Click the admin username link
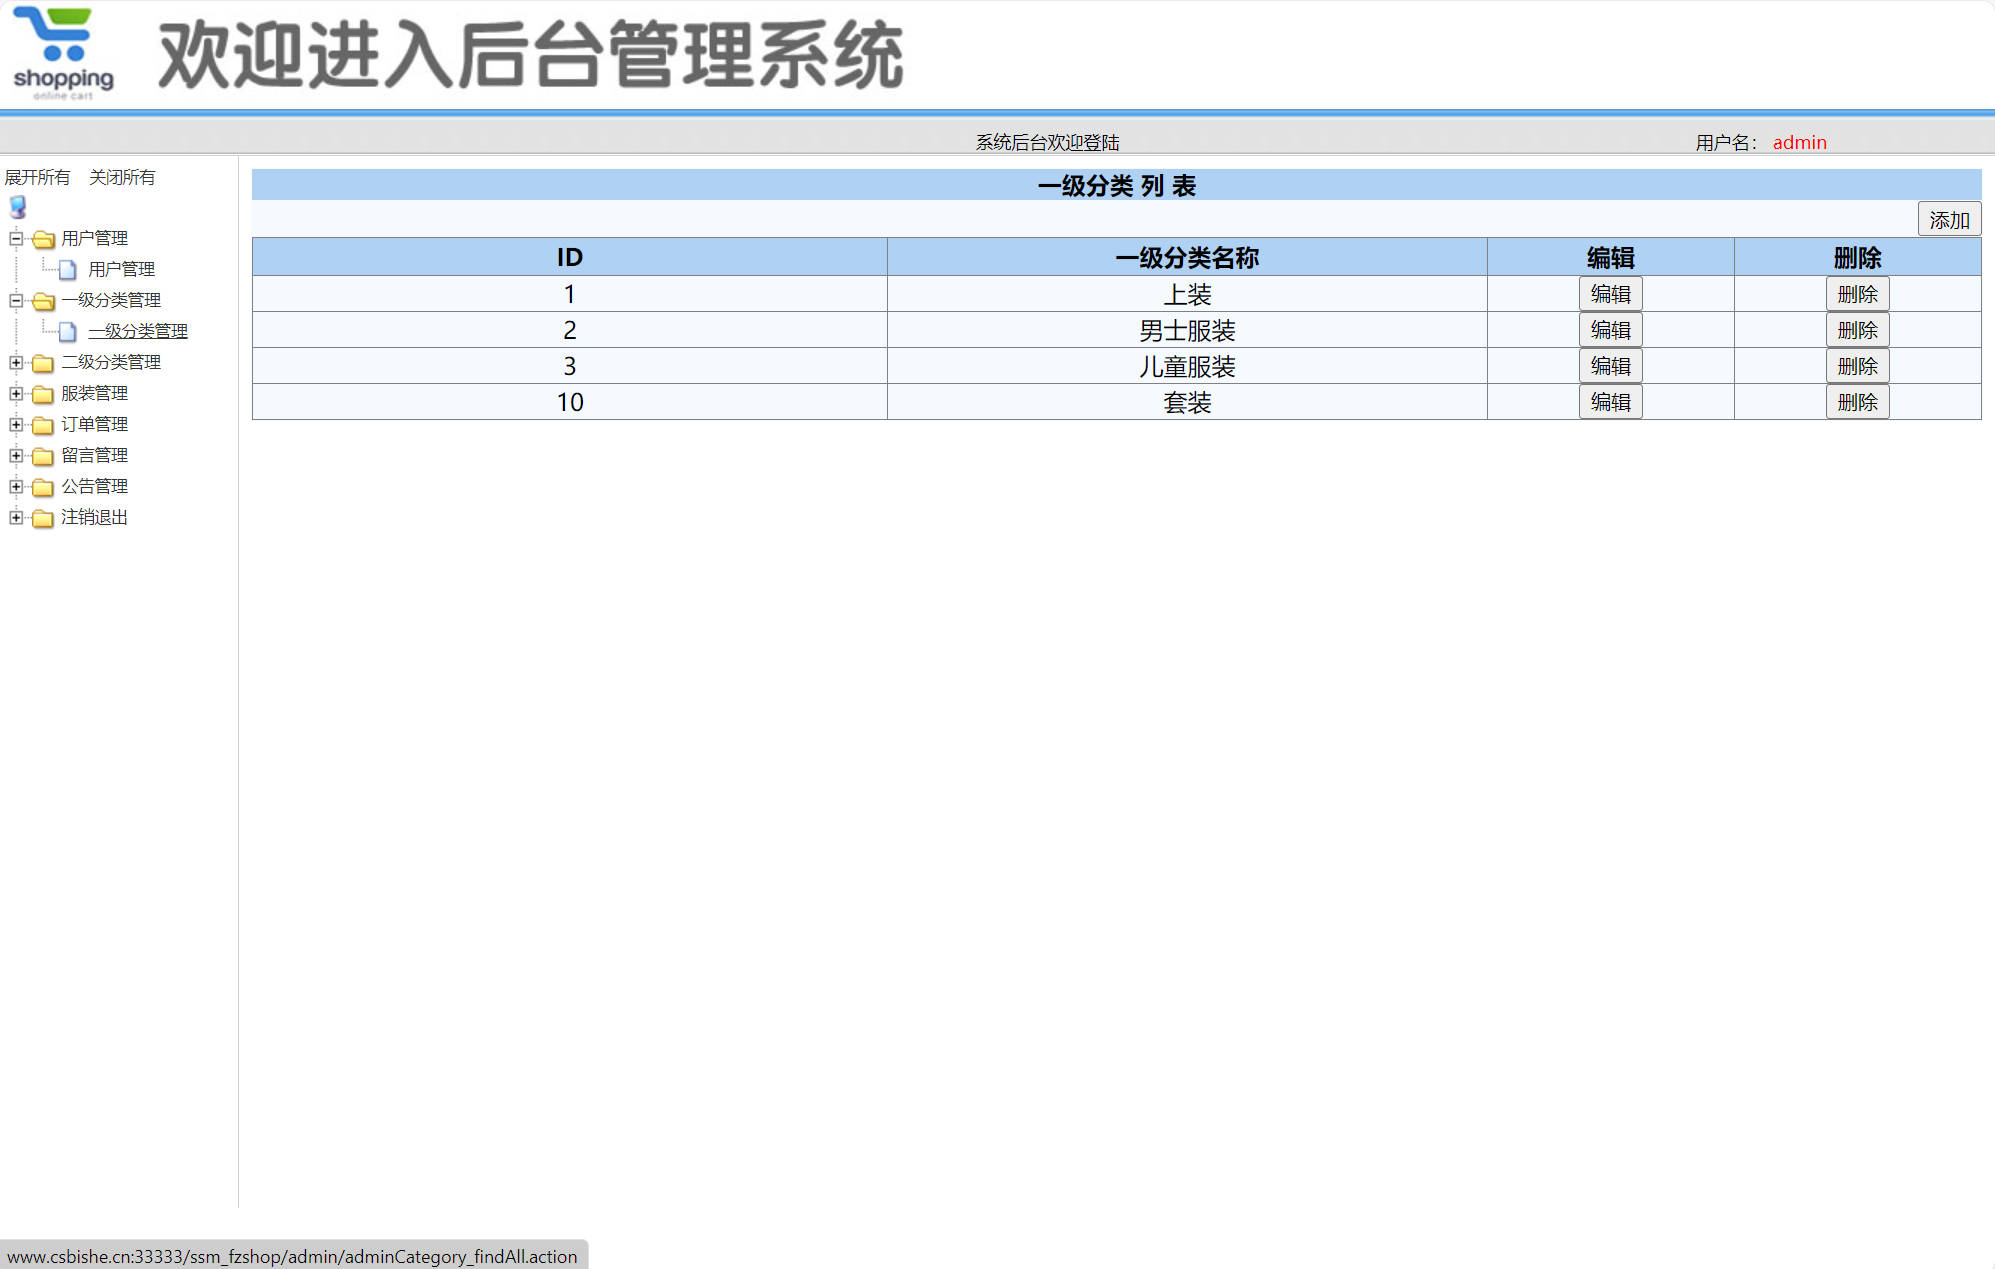1995x1269 pixels. coord(1798,141)
